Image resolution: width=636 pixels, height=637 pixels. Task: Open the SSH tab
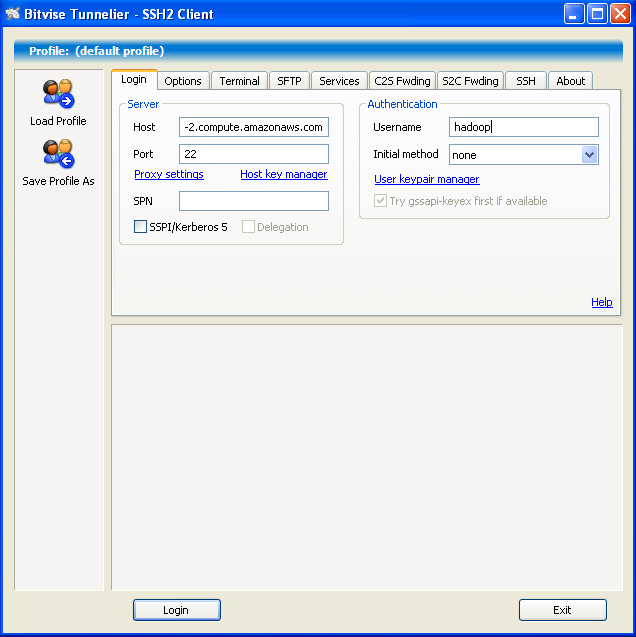point(526,81)
